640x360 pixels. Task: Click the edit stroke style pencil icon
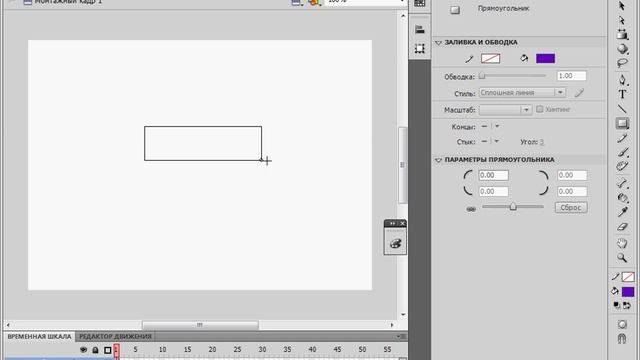(x=579, y=93)
